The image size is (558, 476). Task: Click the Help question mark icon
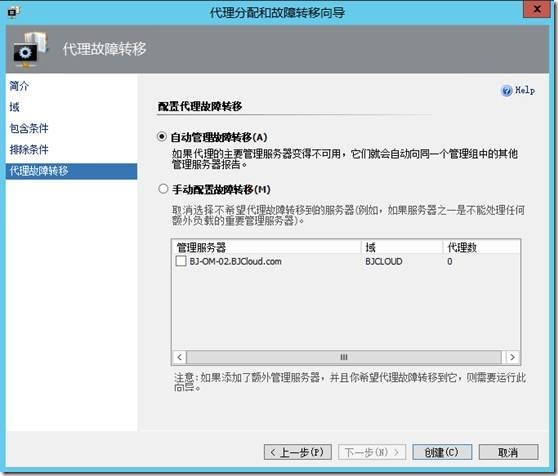tap(506, 91)
